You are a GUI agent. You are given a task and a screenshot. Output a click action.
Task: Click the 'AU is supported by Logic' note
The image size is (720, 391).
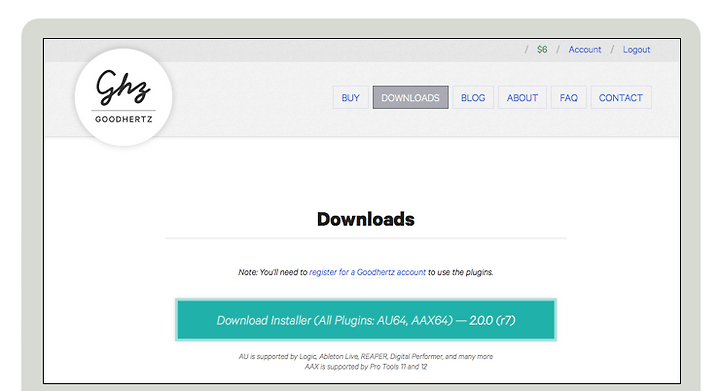(366, 357)
